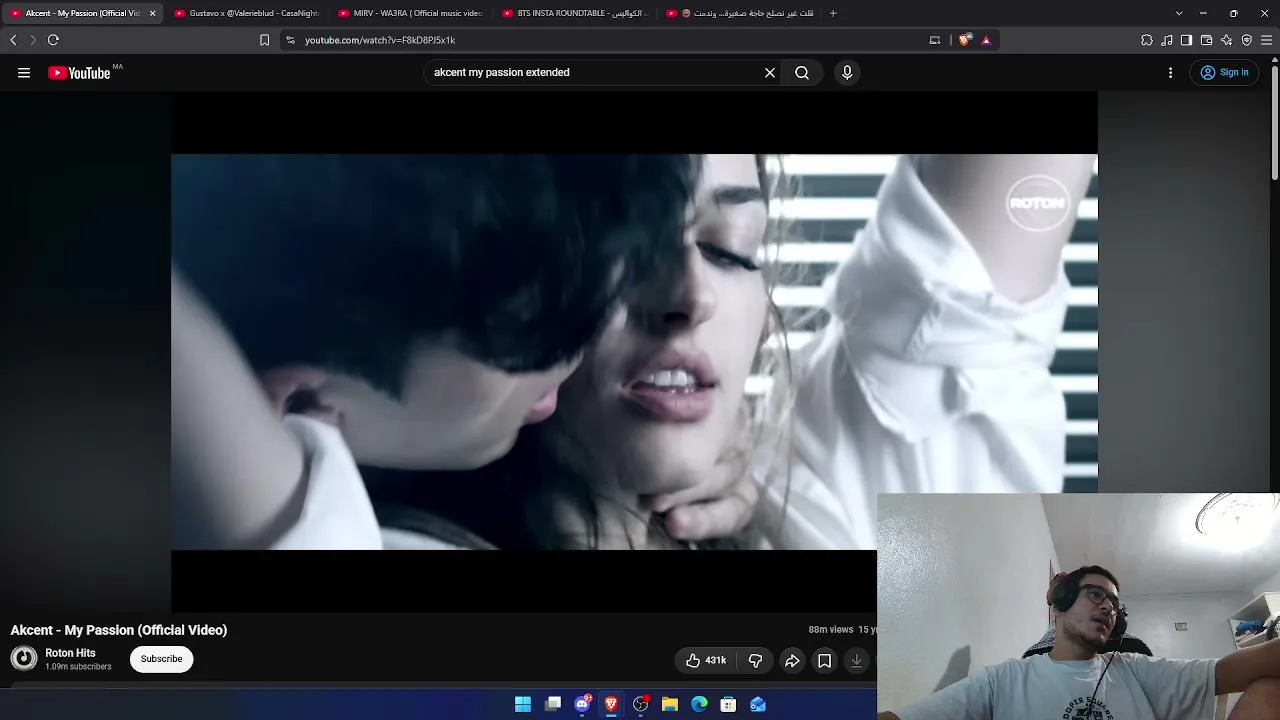Open Brave browser taskbar icon
1280x720 pixels.
point(611,704)
